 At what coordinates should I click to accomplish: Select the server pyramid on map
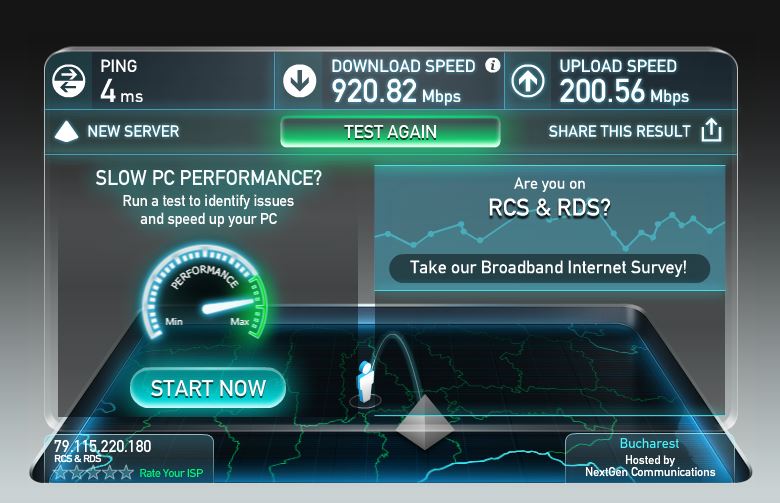[425, 422]
